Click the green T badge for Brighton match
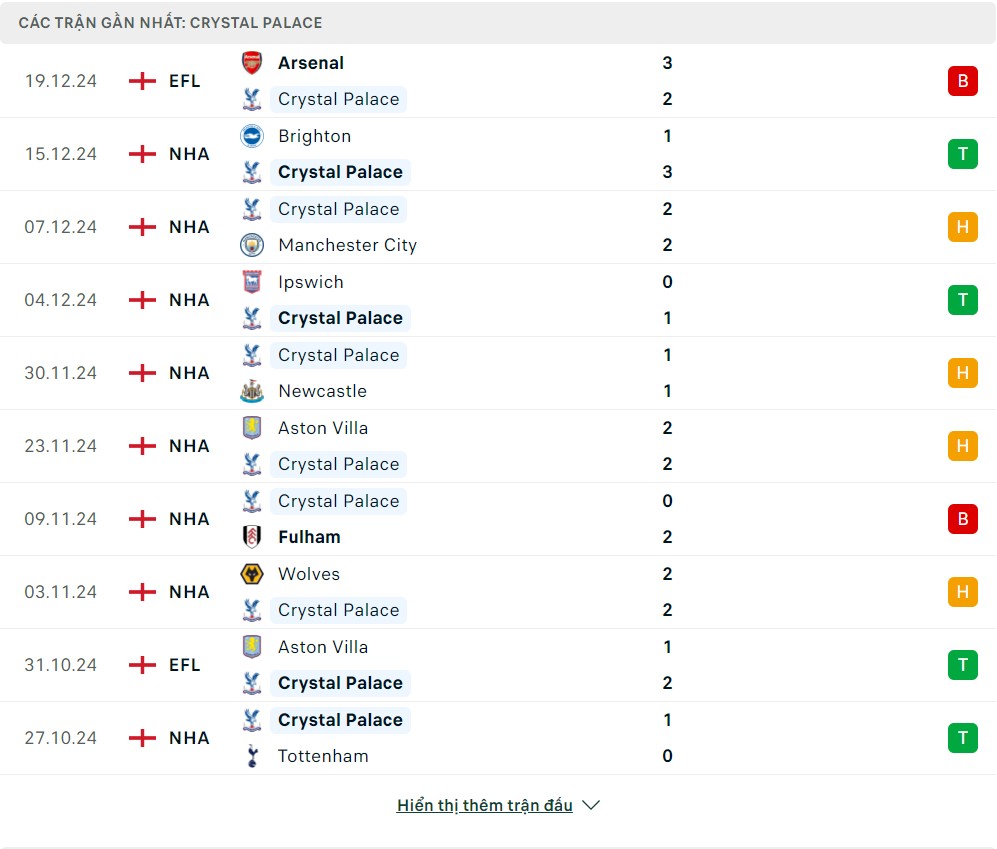 (x=962, y=154)
